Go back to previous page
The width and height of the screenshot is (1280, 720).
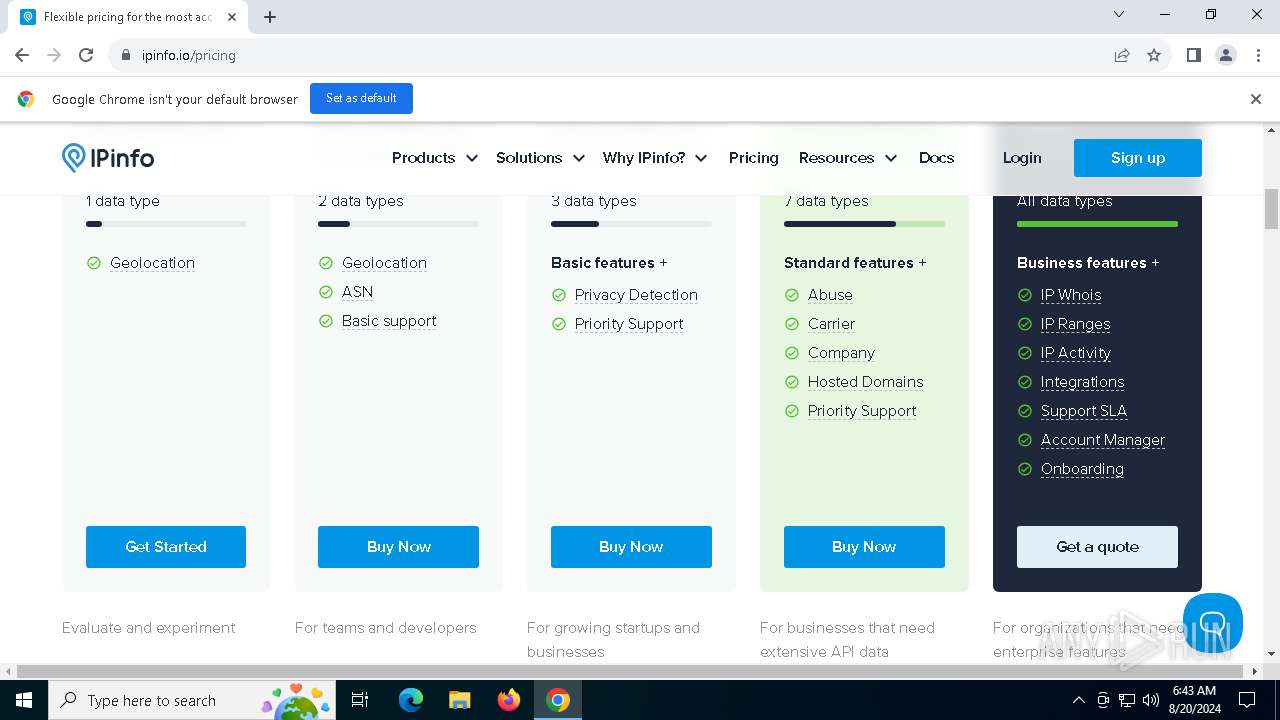point(22,55)
